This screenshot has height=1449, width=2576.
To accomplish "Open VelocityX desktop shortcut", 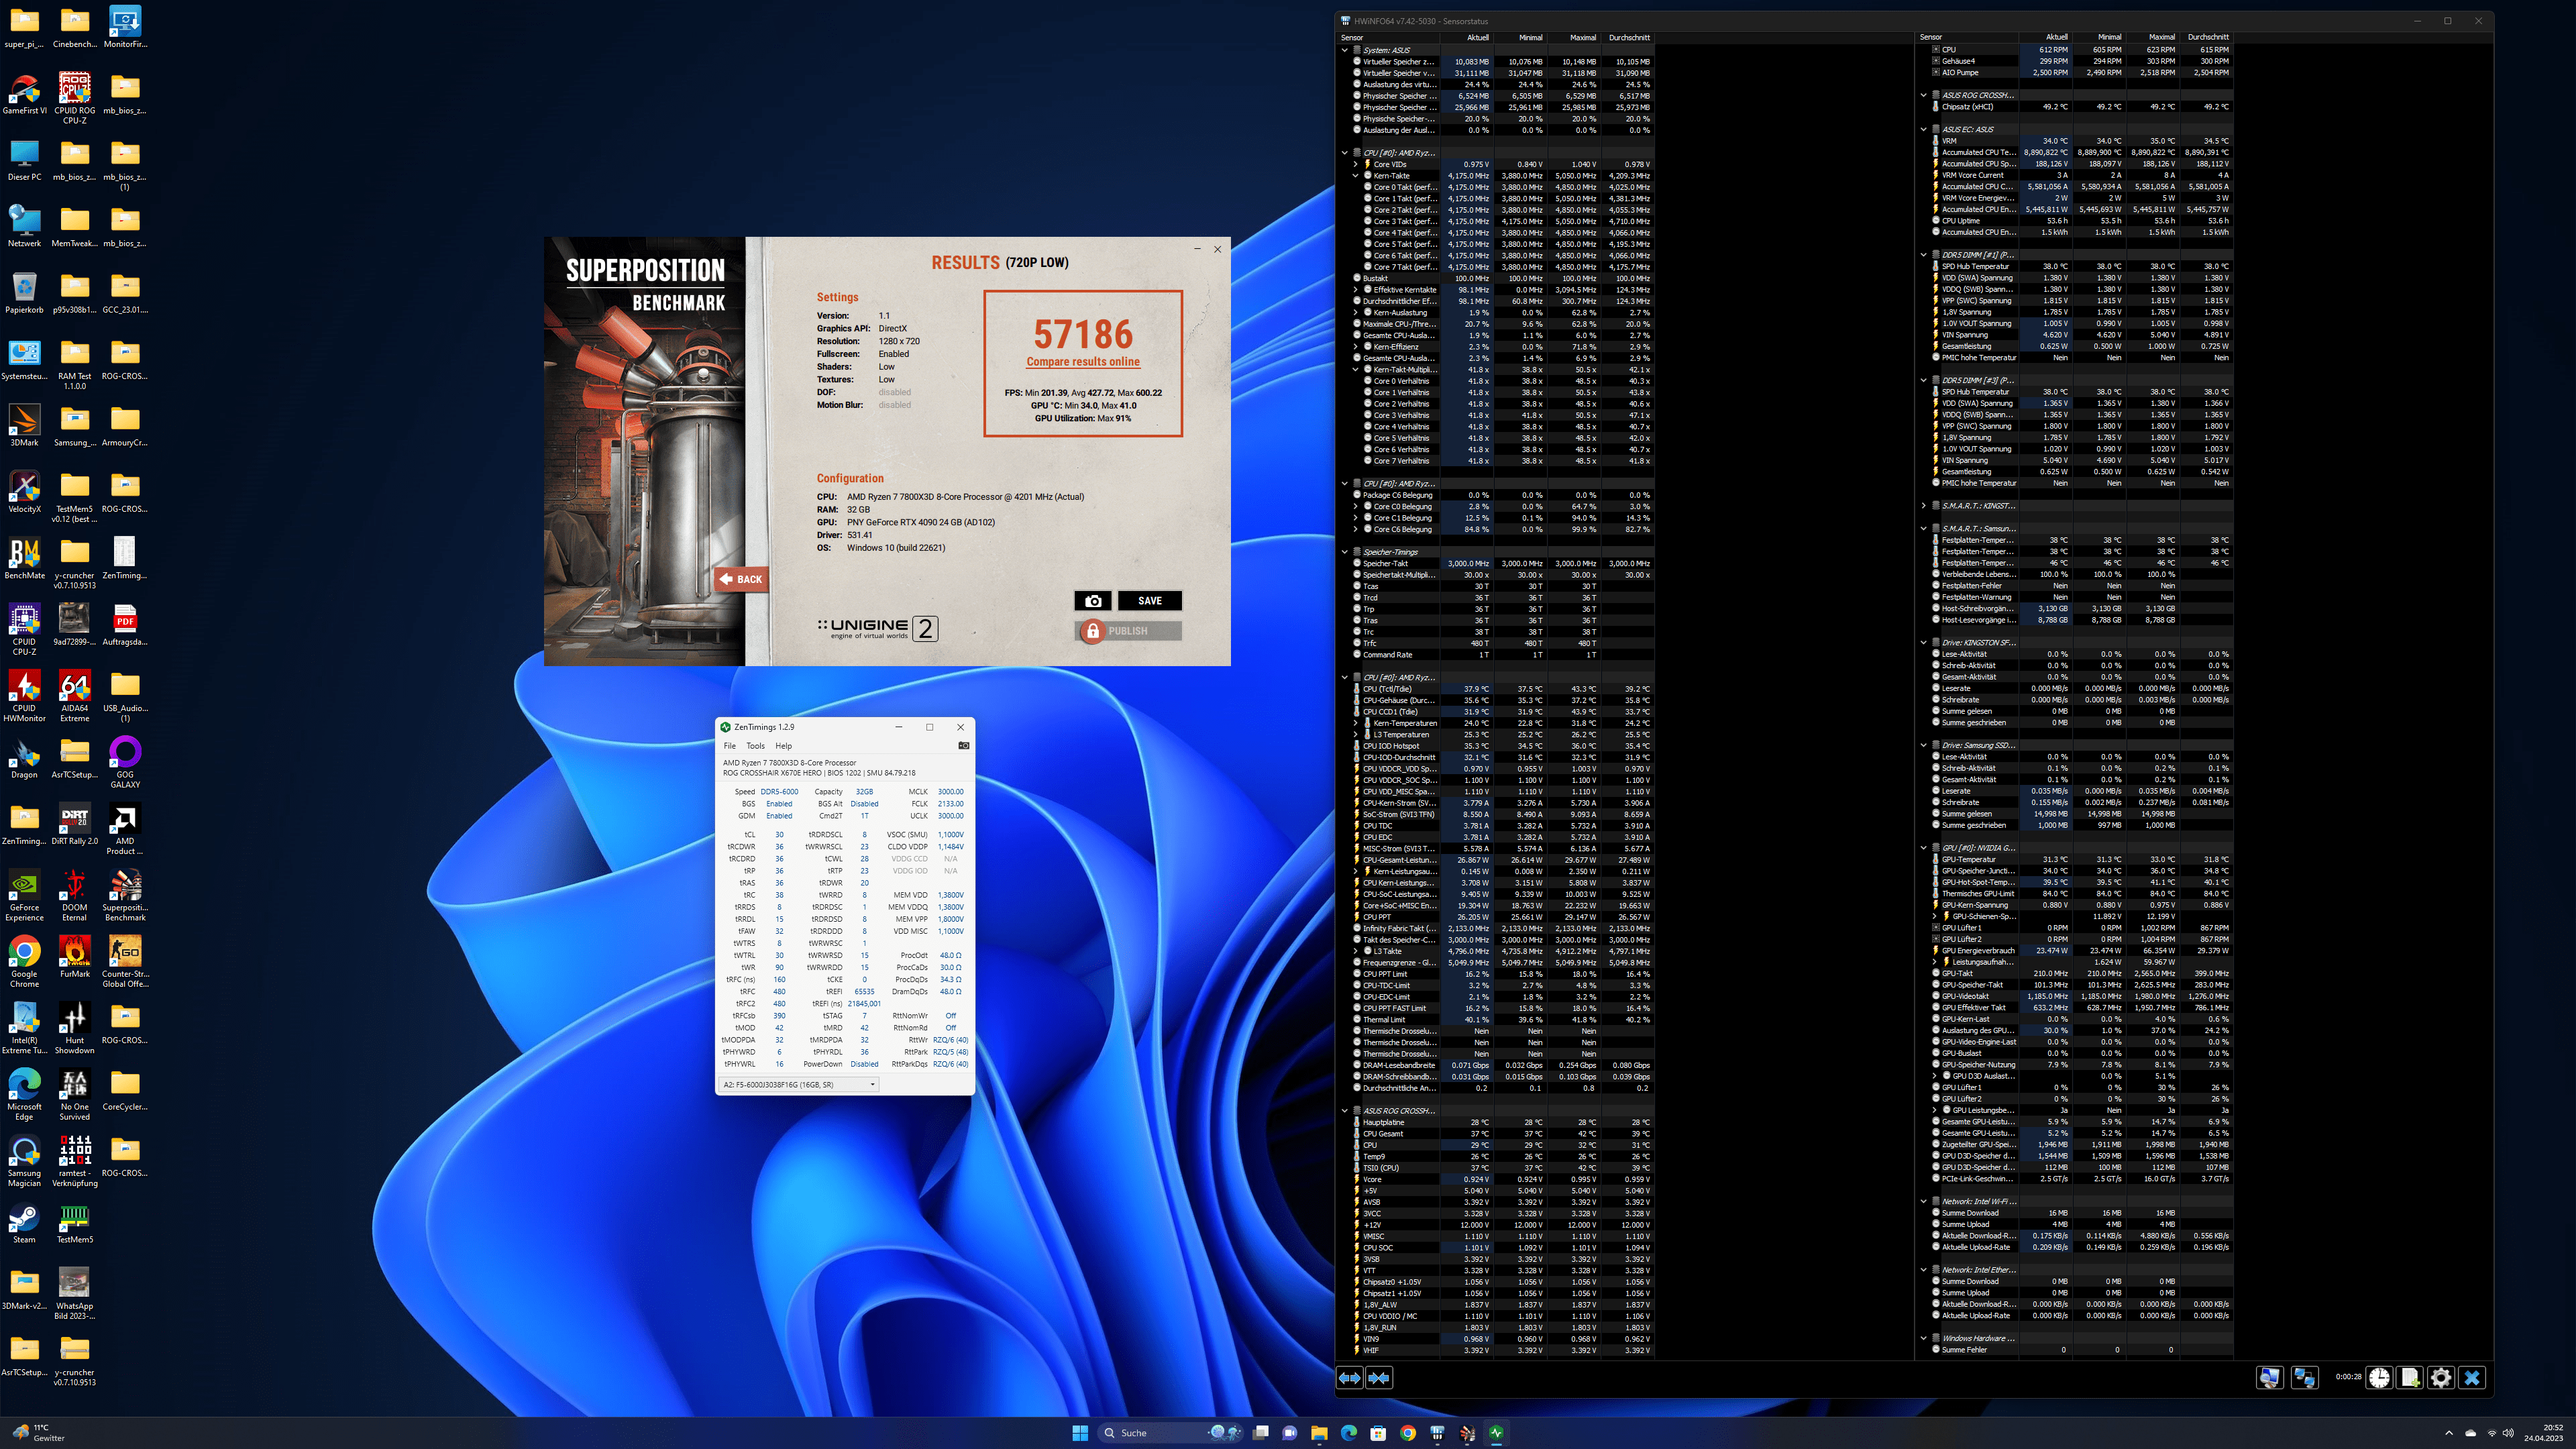I will coord(24,492).
